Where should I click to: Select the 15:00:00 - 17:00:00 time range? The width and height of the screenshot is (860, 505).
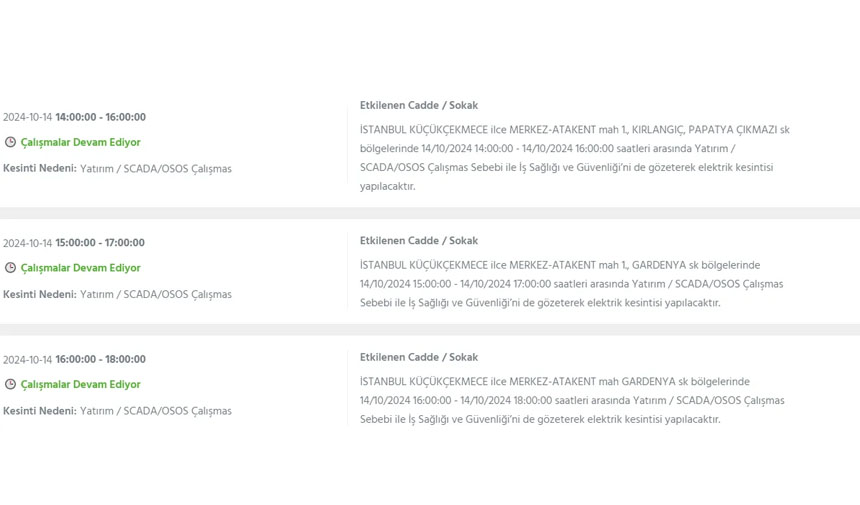[x=100, y=243]
